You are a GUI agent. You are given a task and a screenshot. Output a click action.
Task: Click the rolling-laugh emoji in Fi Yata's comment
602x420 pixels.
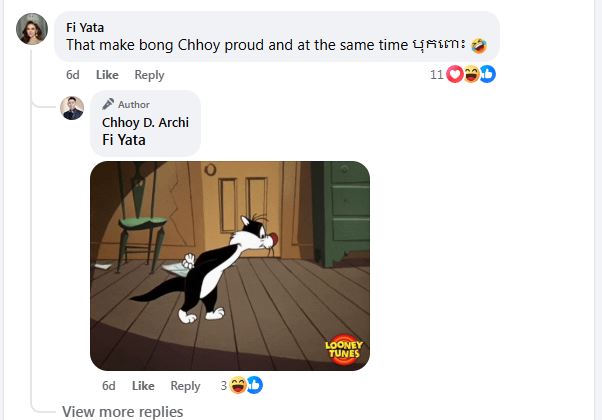click(x=479, y=46)
